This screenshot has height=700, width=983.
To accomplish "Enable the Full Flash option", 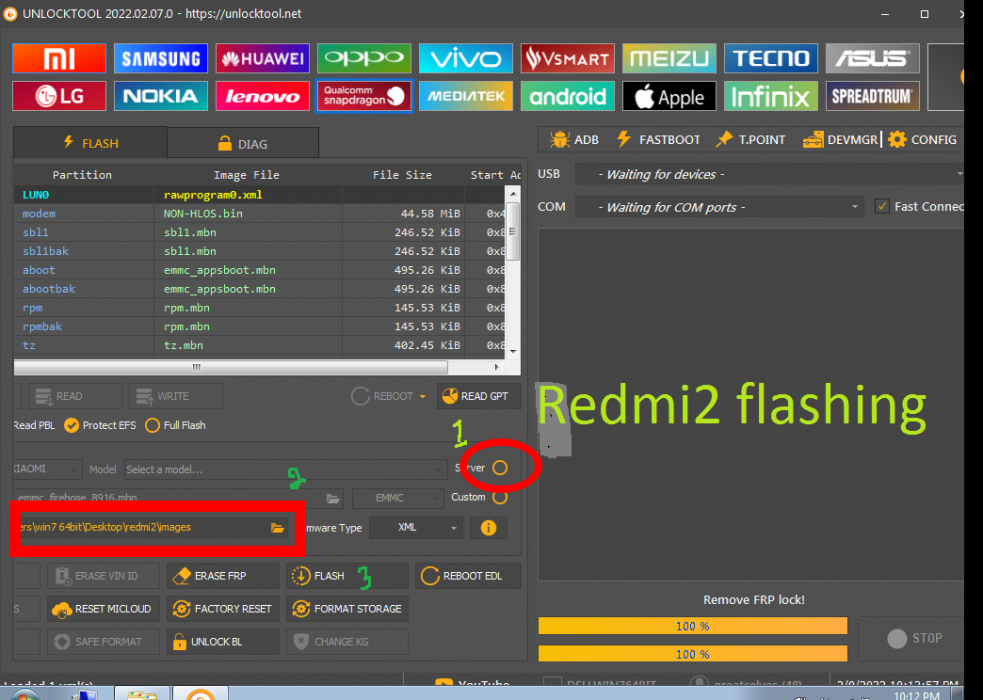I will pos(175,426).
